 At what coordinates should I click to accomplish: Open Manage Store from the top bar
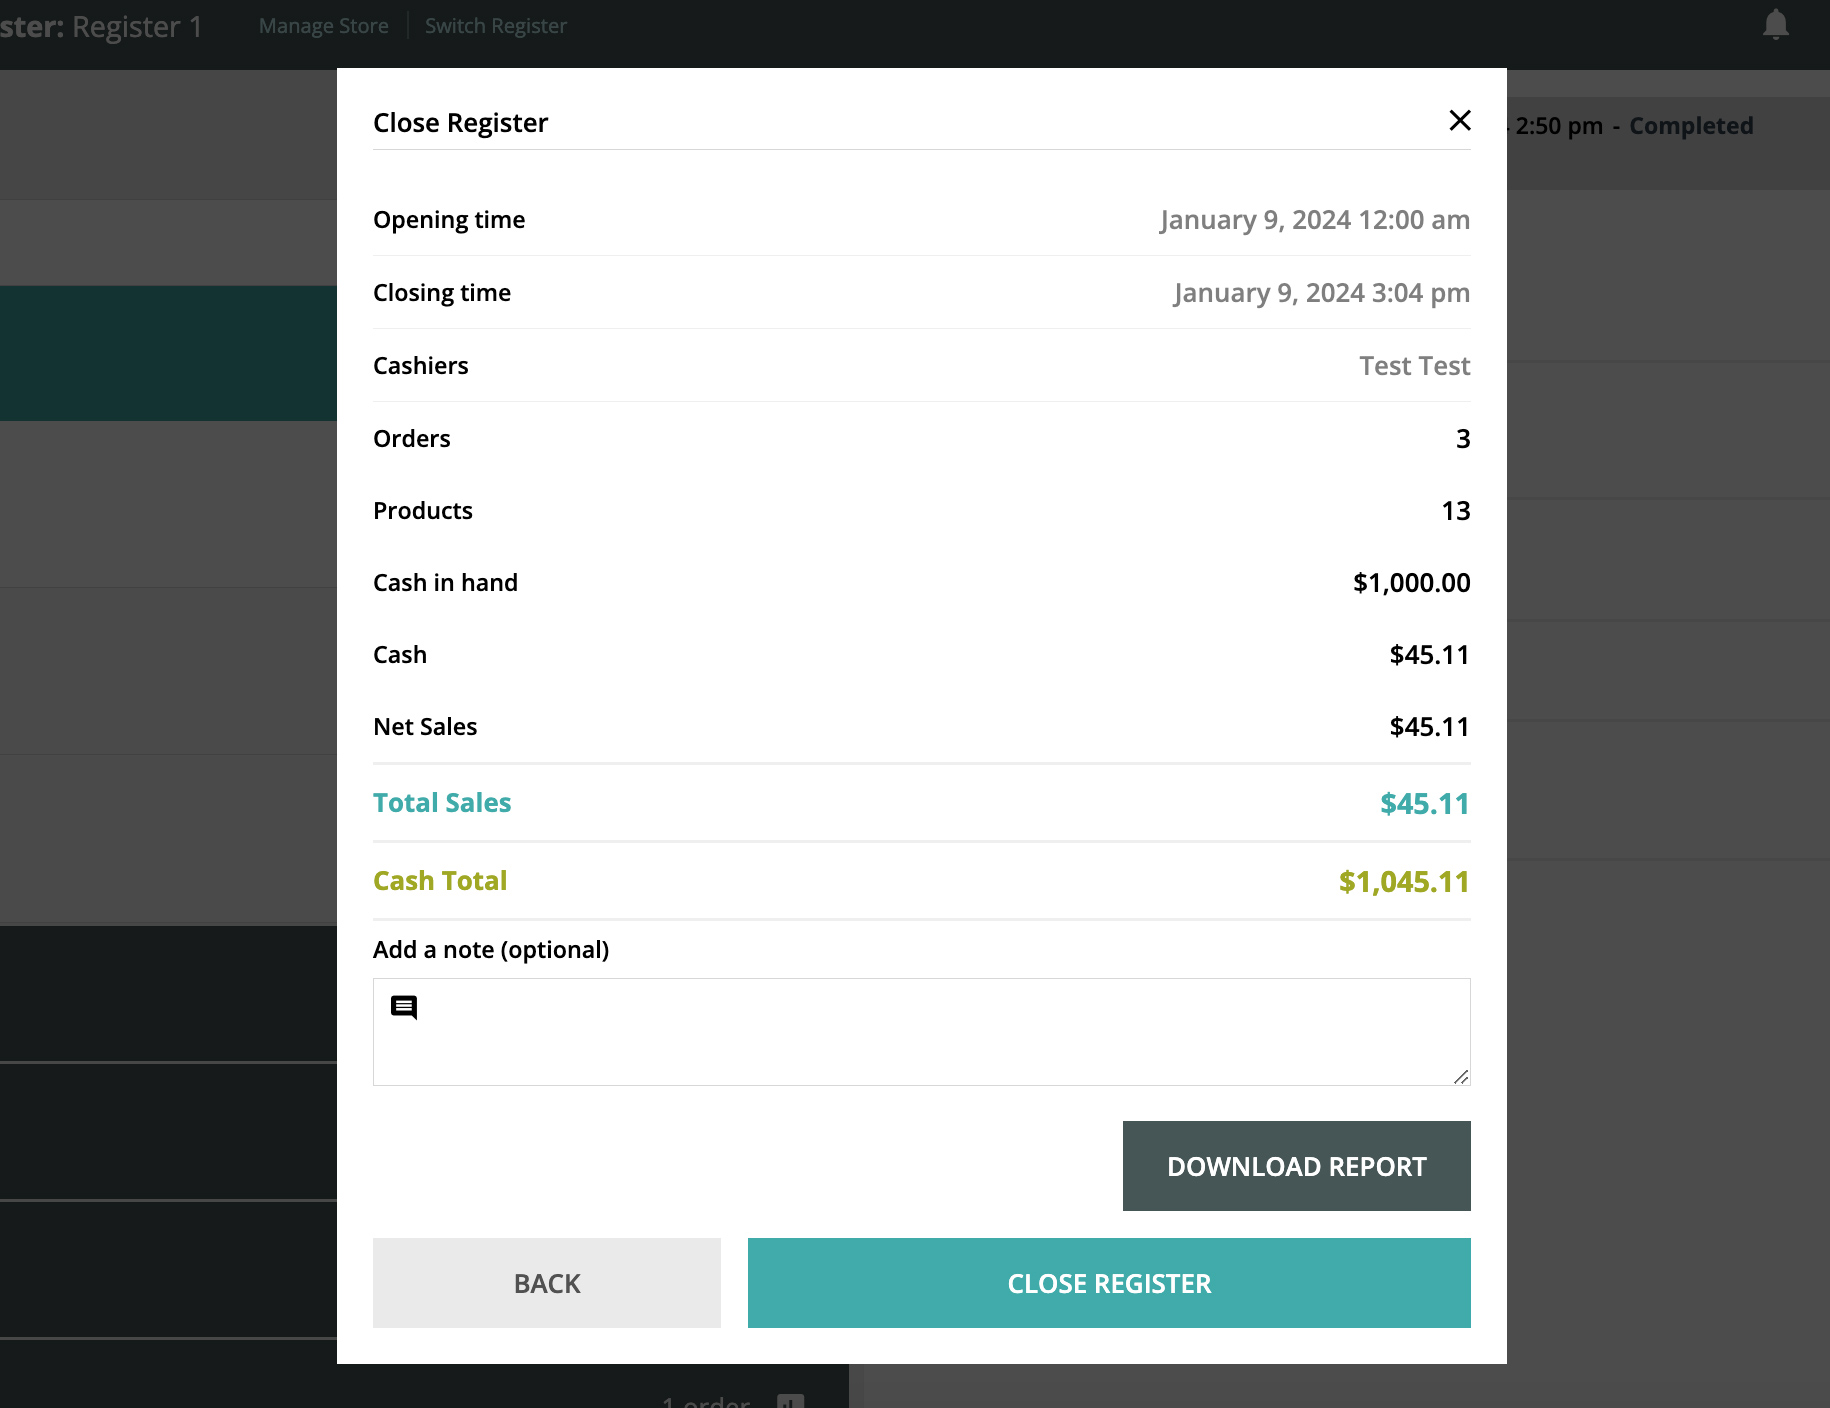point(323,26)
